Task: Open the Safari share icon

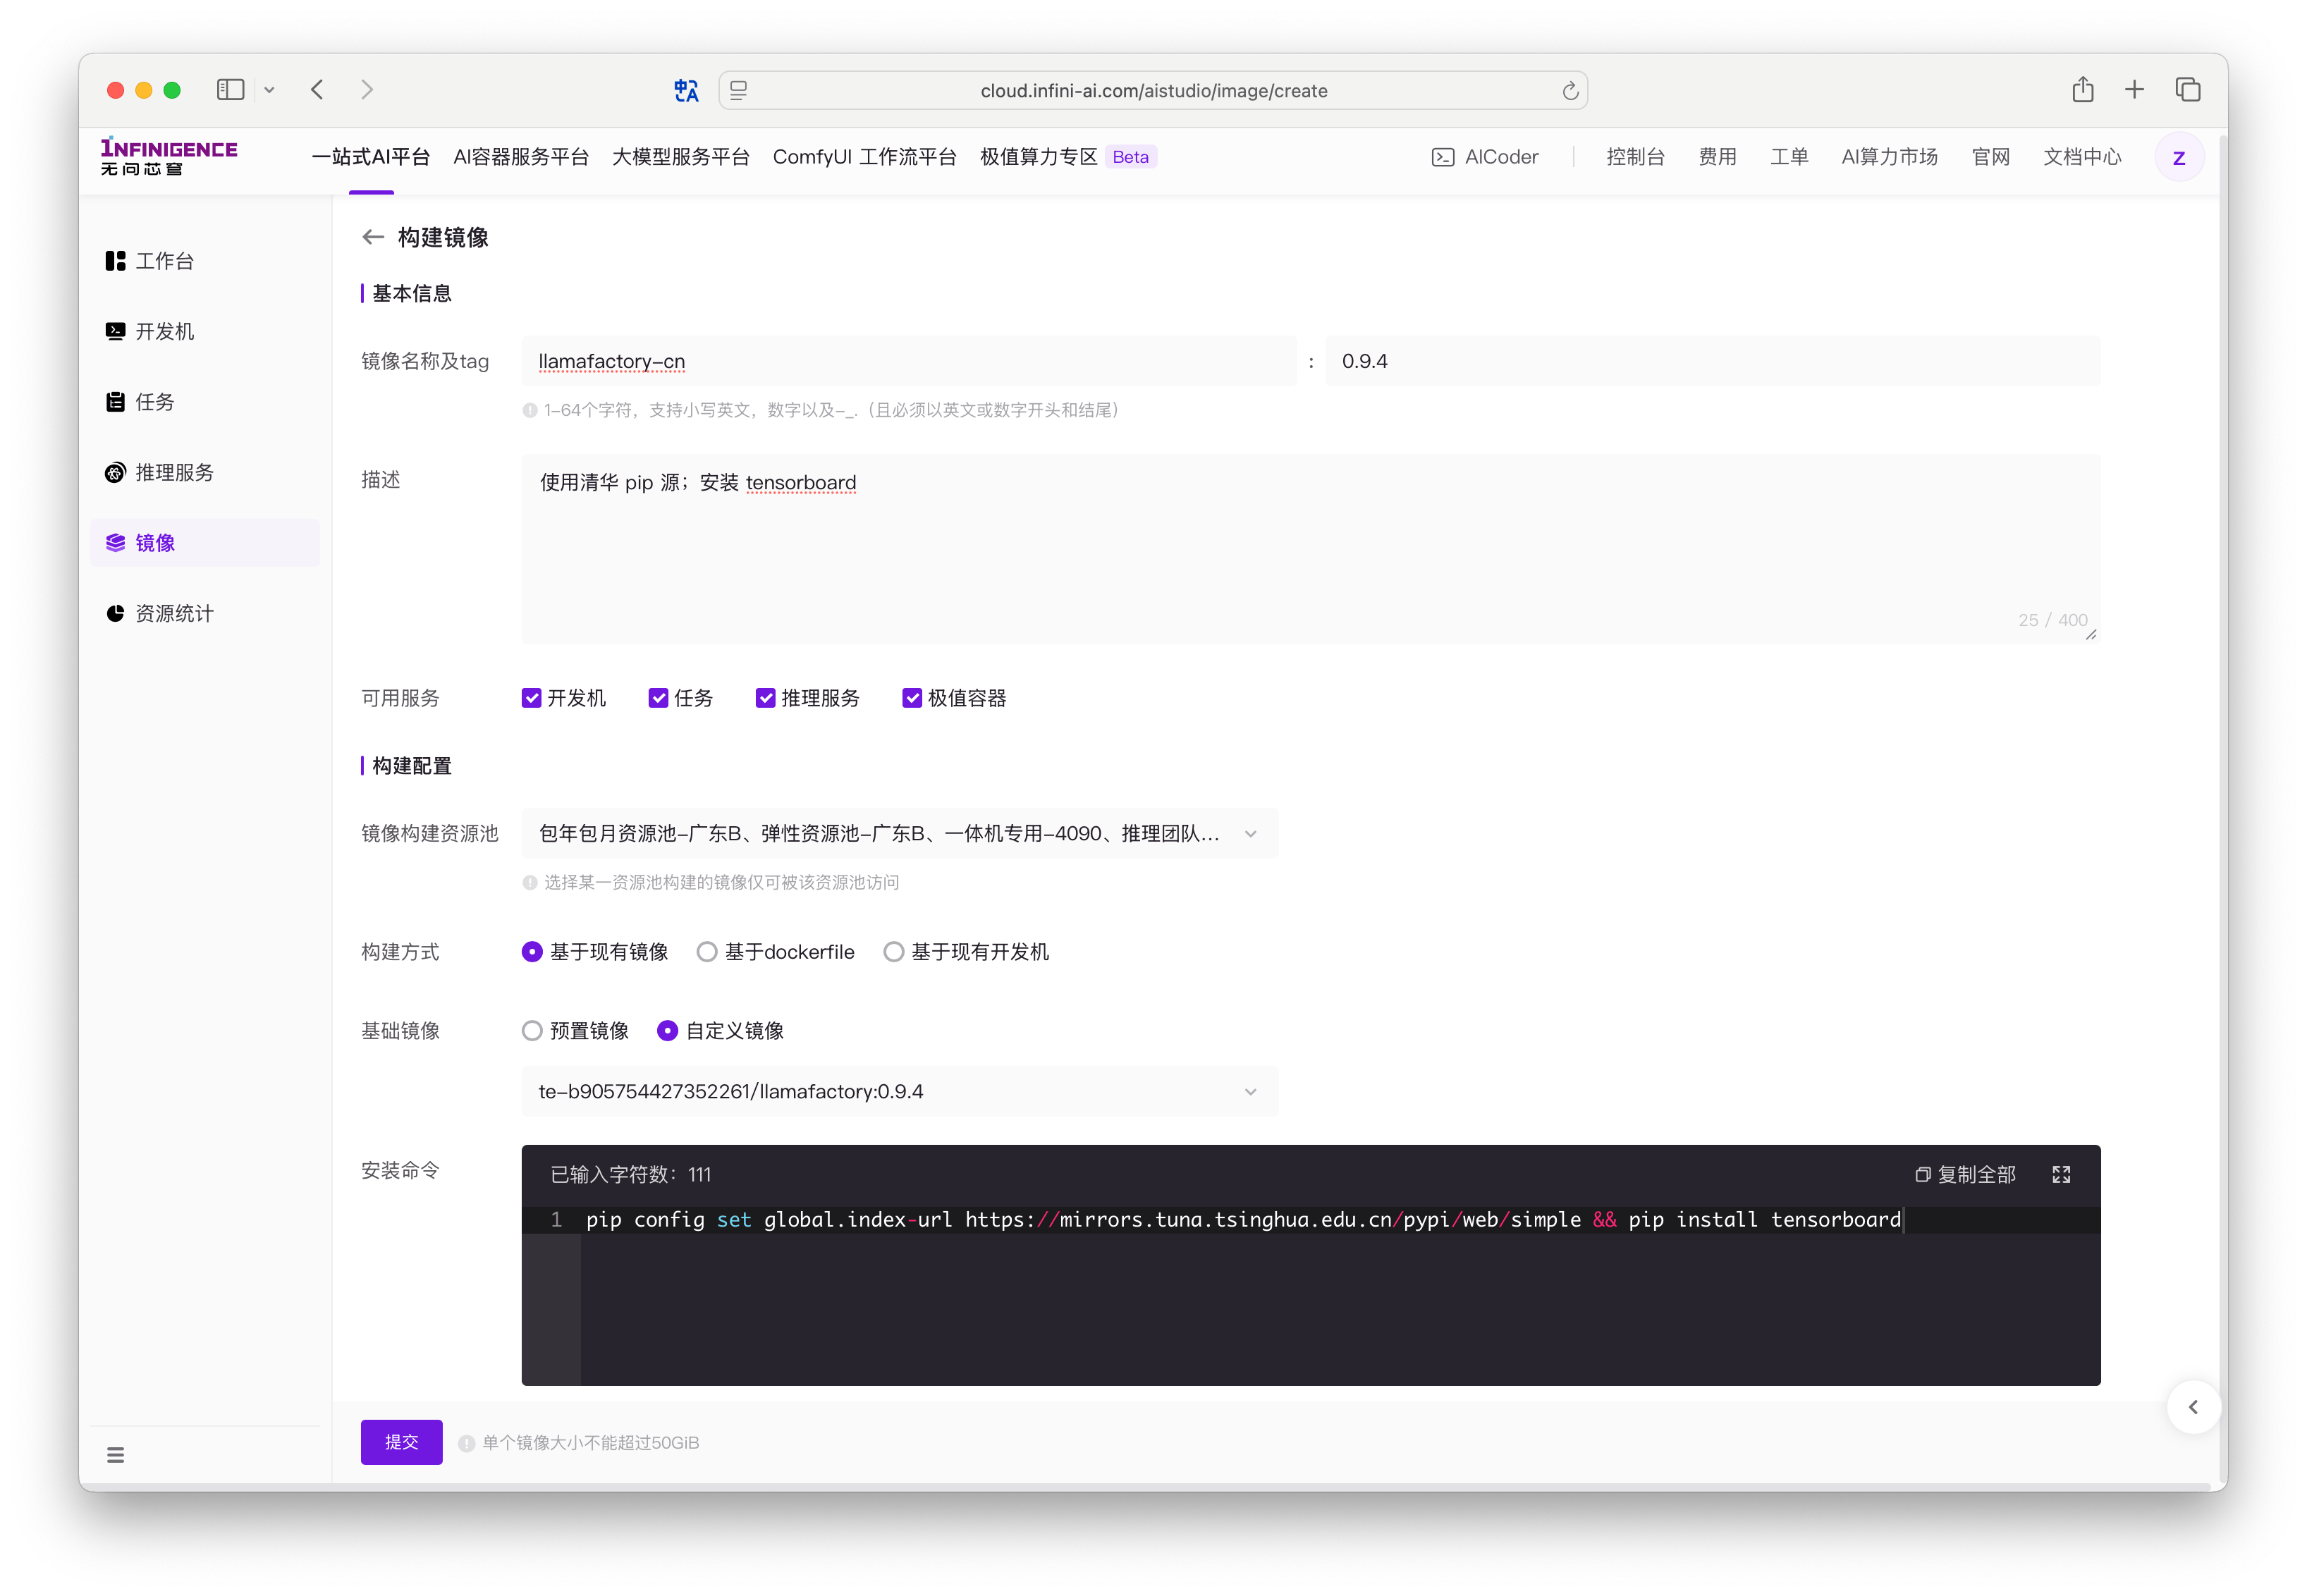Action: tap(2083, 90)
